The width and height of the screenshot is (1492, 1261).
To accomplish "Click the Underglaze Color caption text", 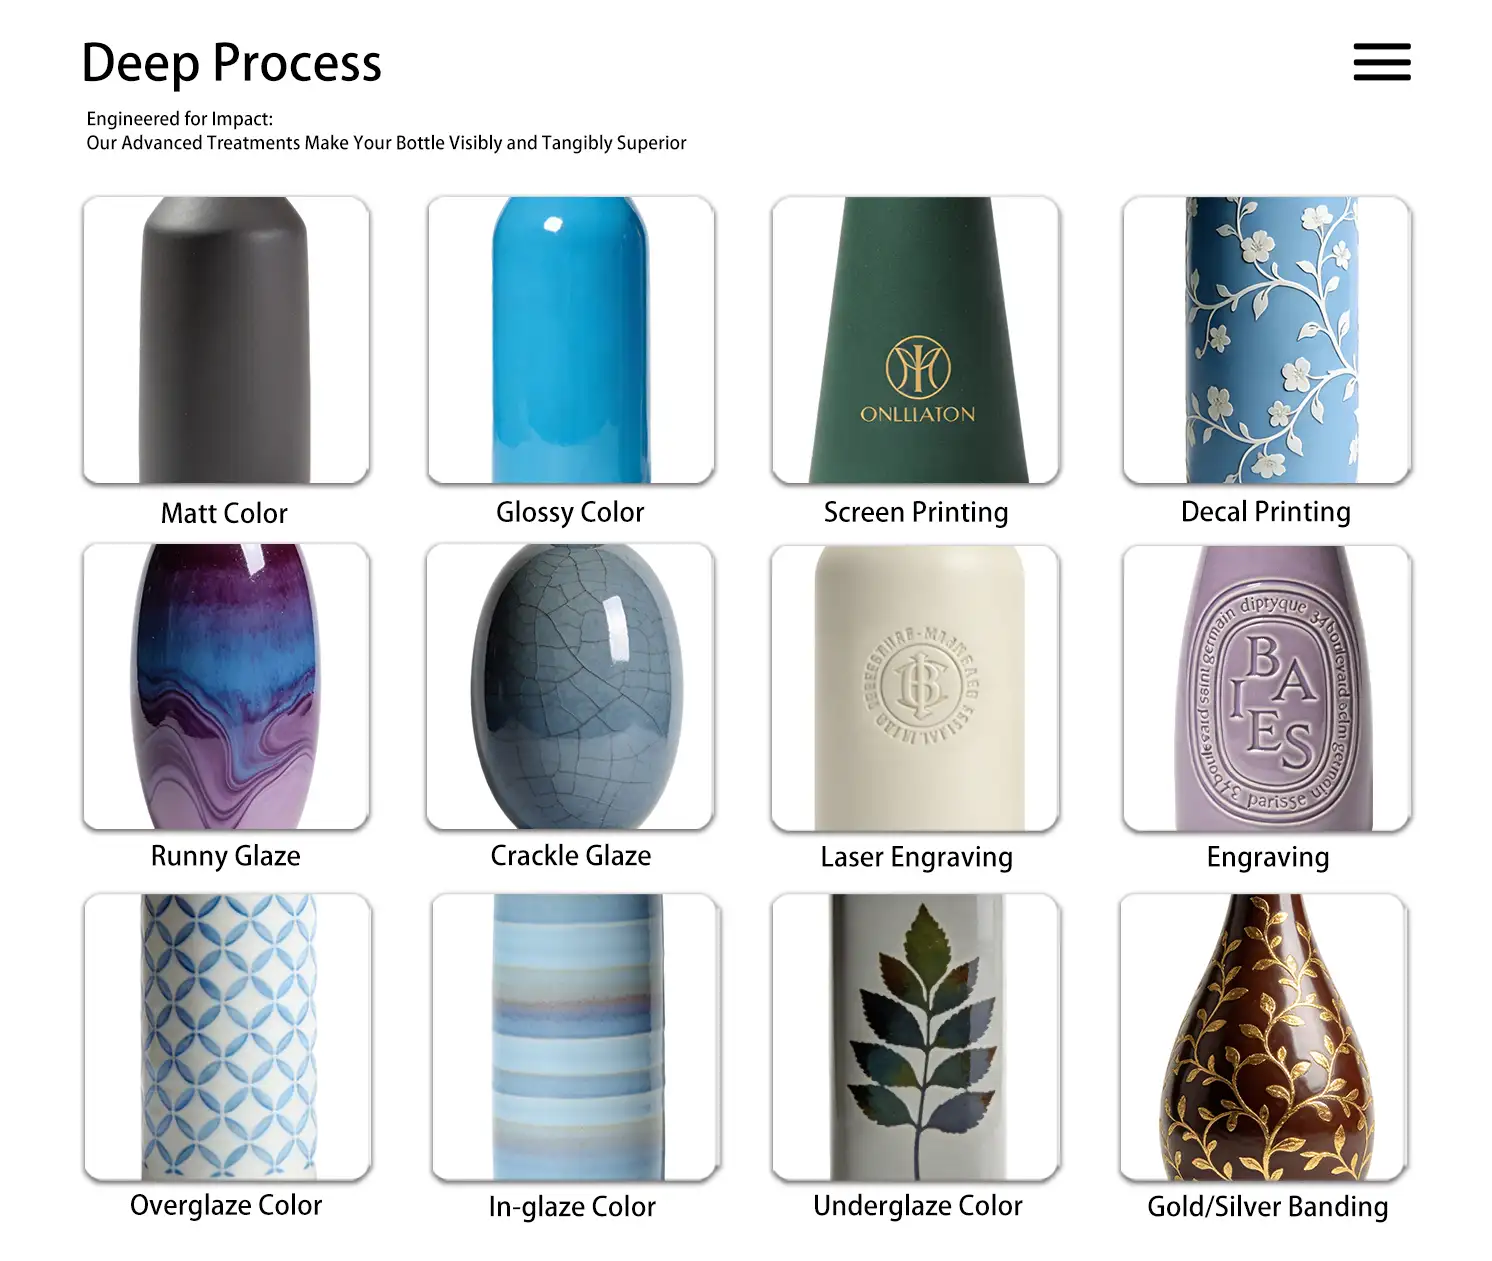I will [x=917, y=1206].
